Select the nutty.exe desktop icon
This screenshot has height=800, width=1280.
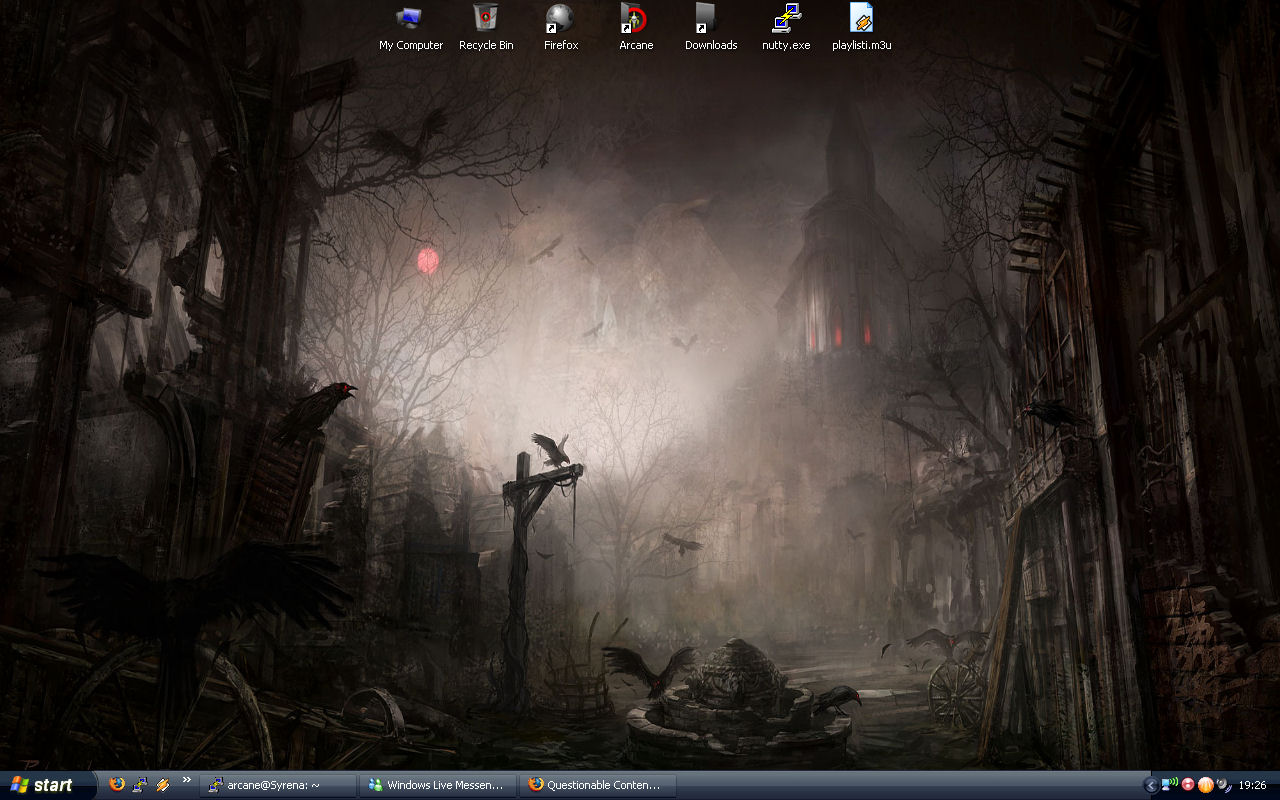(786, 19)
